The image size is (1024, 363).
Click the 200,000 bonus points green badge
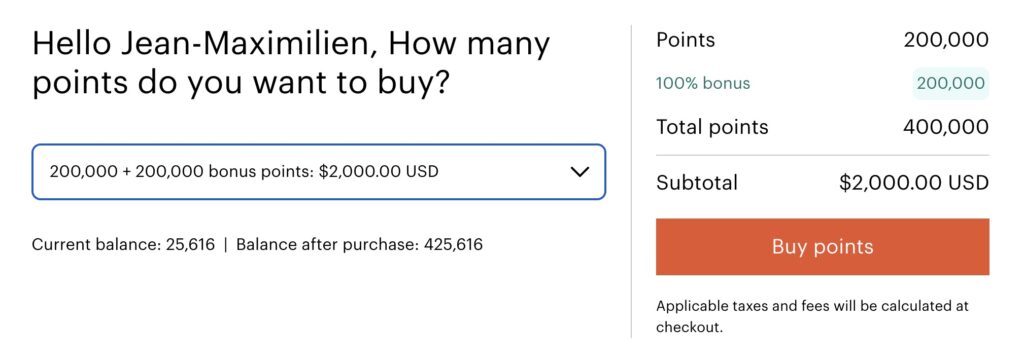(950, 84)
